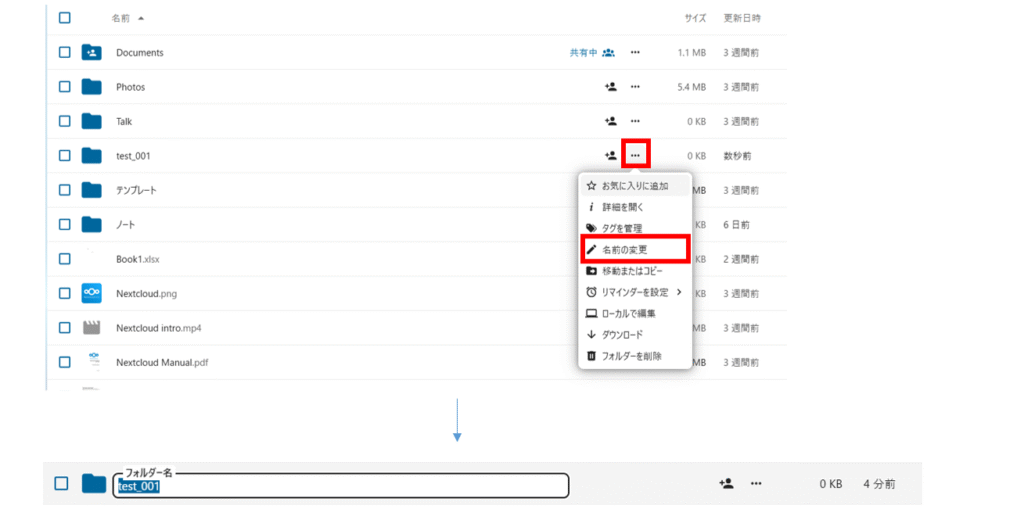Click the Nextcloud intro.mp4 video icon
This screenshot has width=1024, height=520.
92,327
